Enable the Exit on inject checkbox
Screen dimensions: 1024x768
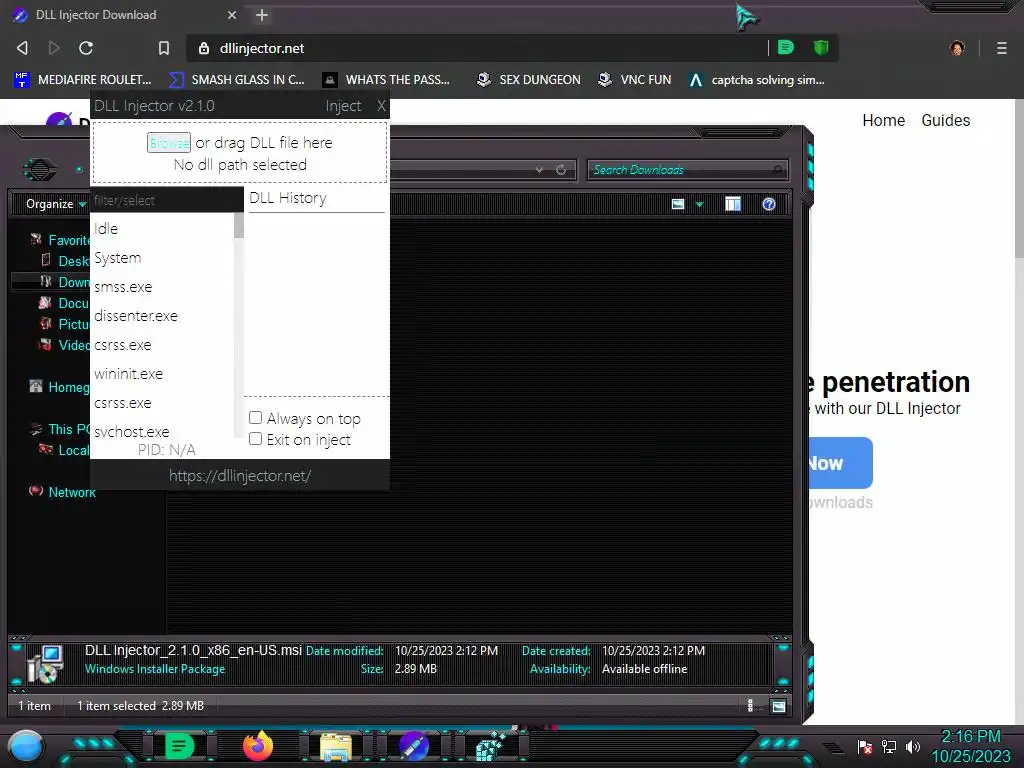255,439
